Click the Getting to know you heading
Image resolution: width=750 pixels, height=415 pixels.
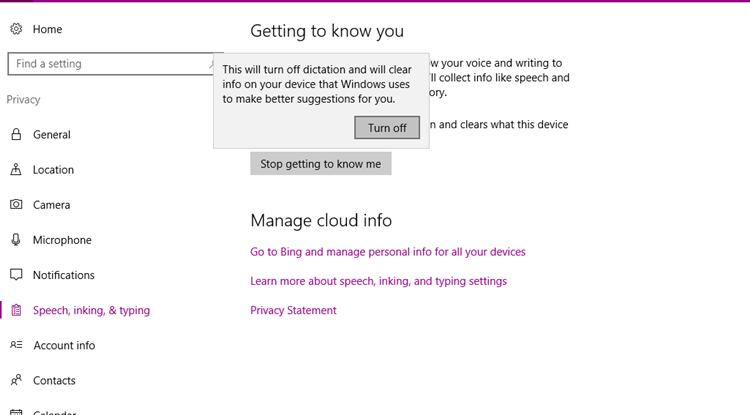[x=327, y=31]
